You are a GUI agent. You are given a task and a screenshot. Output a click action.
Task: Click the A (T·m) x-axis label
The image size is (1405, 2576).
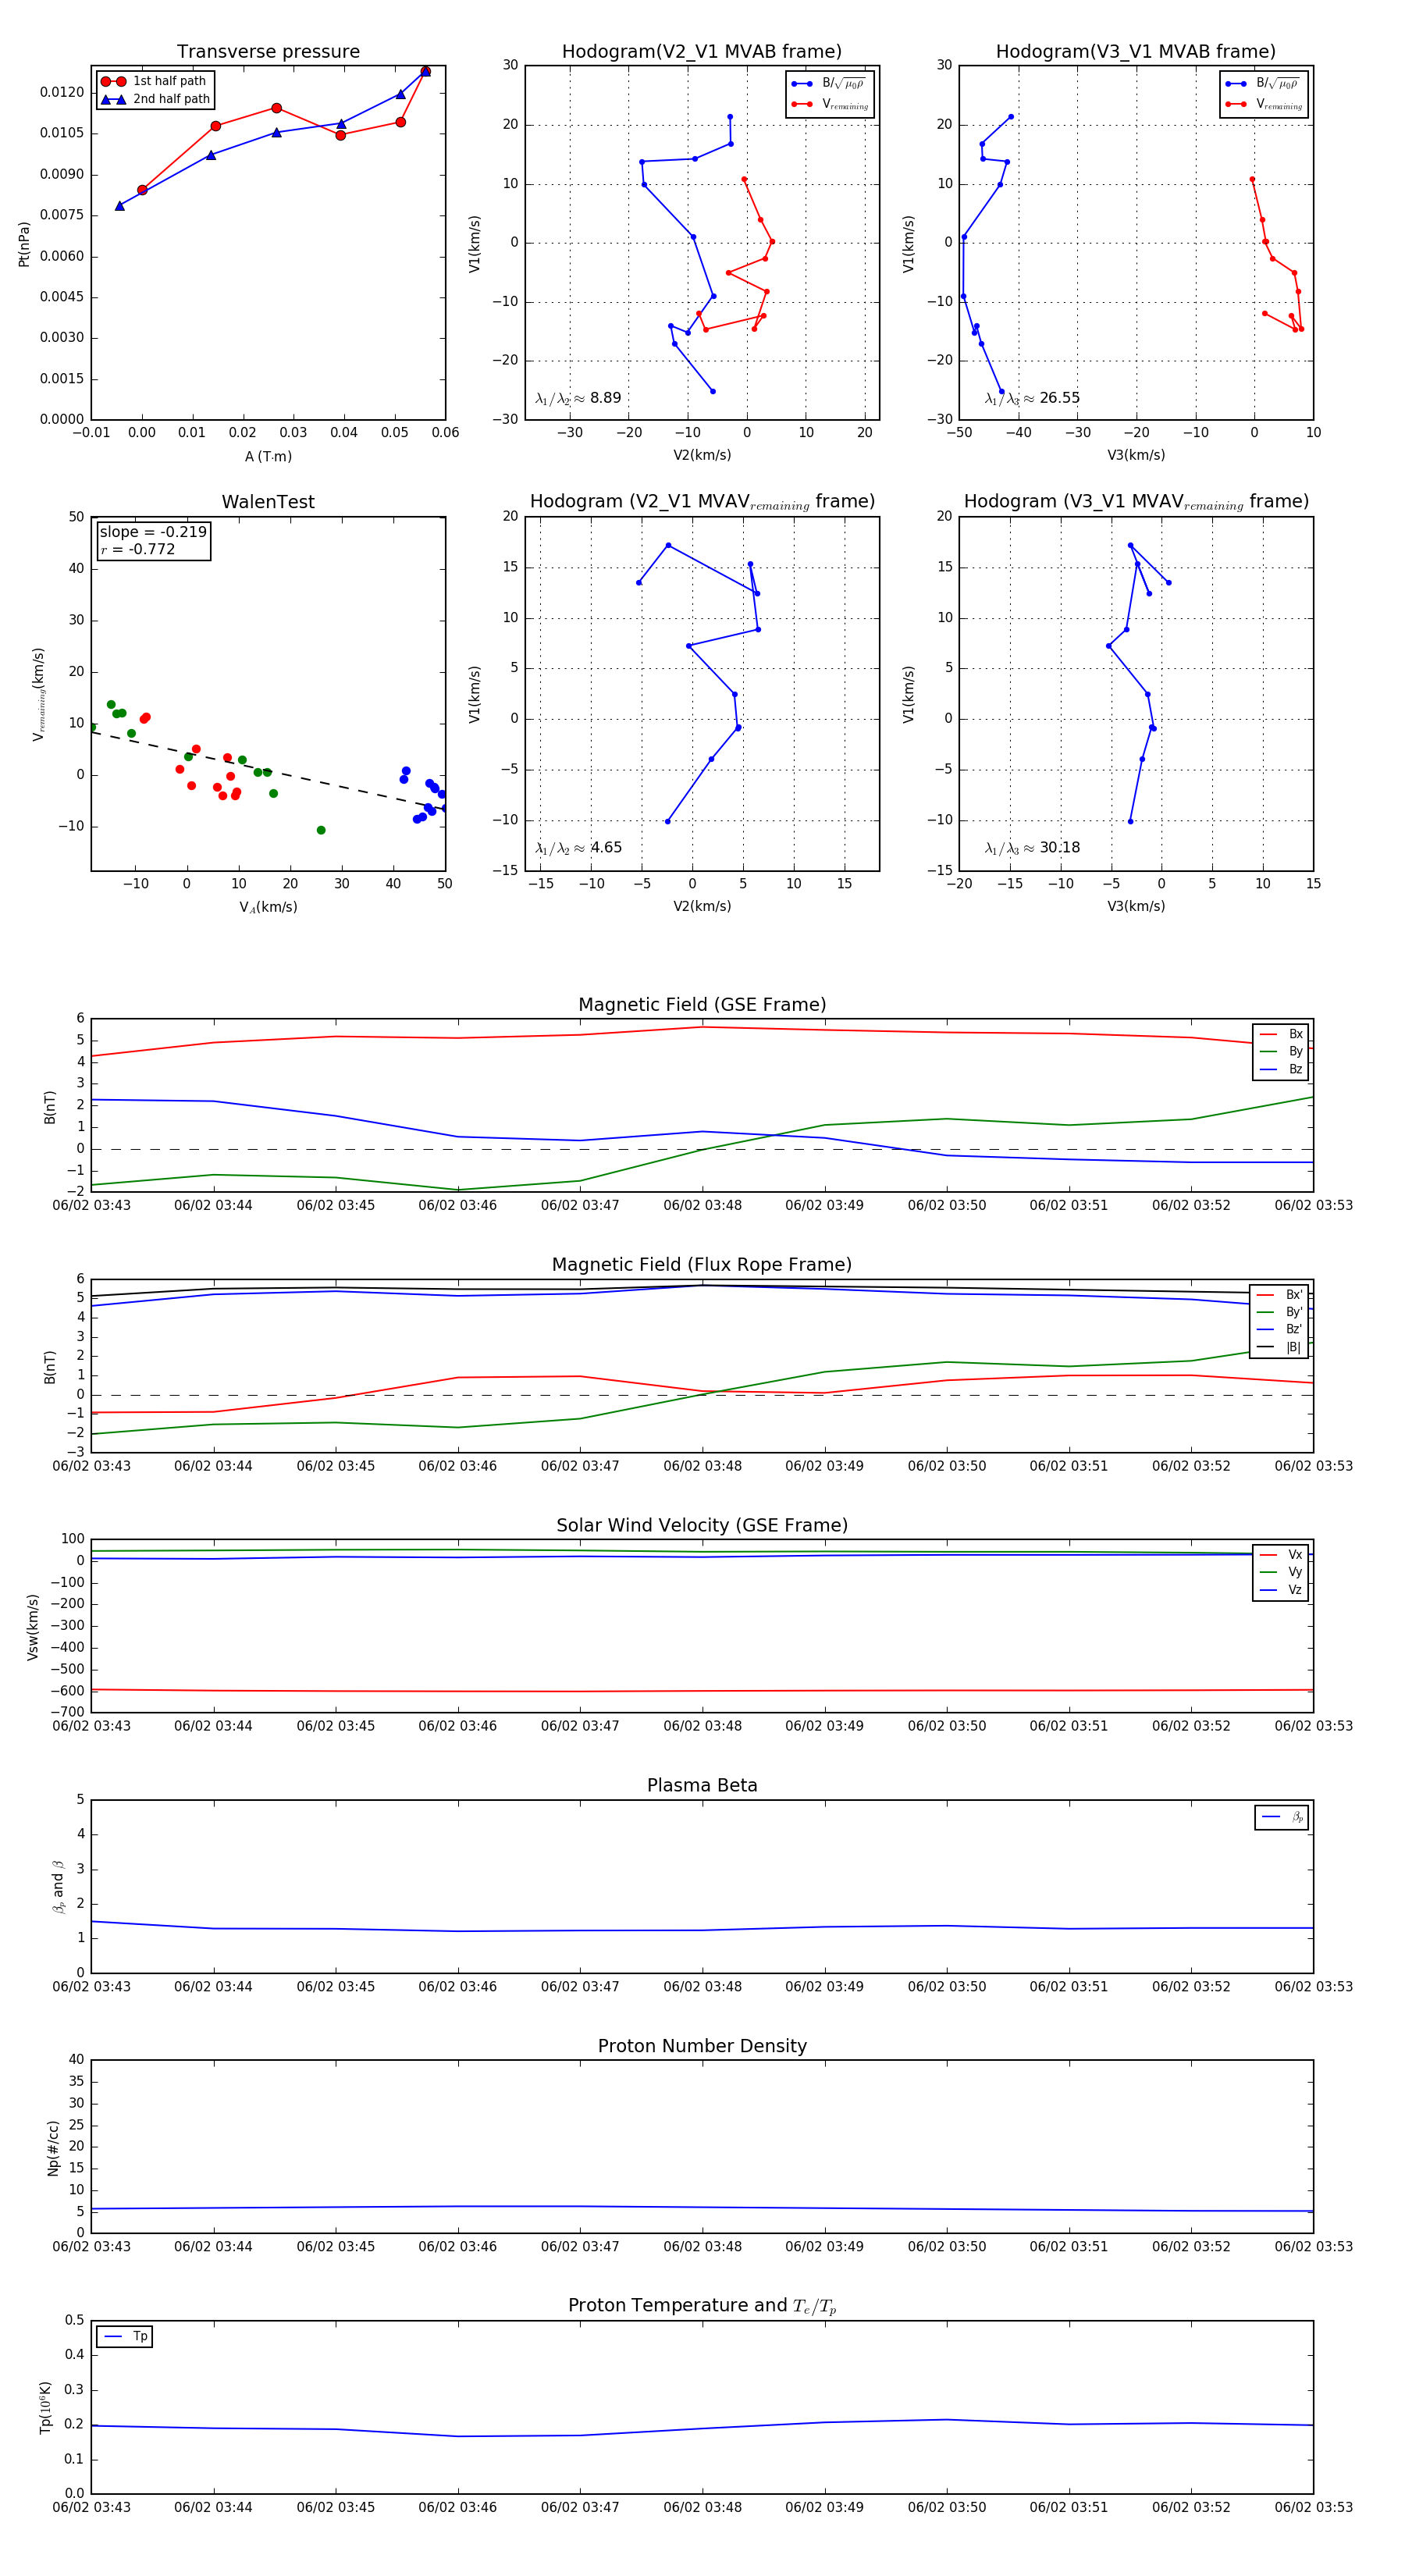click(268, 456)
